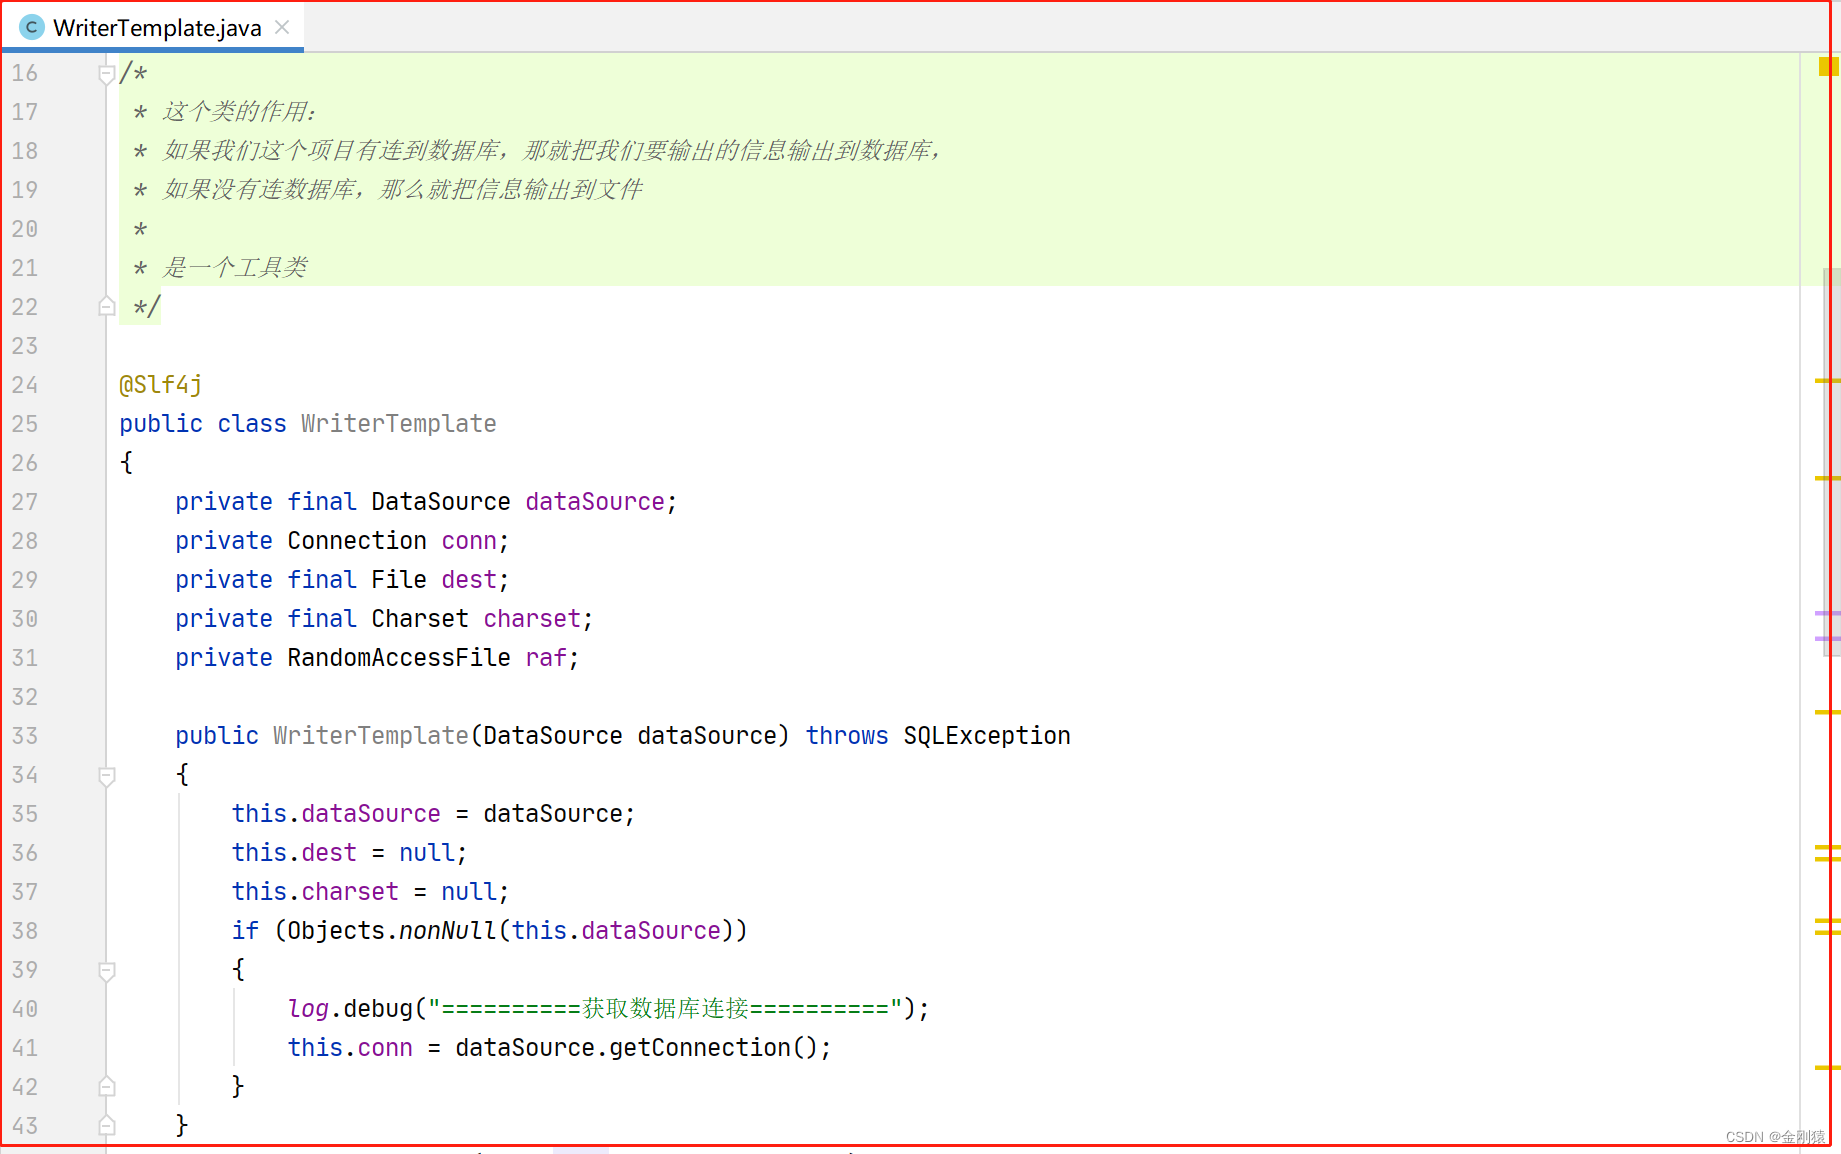1841x1154 pixels.
Task: Click line number 33 in the gutter
Action: [x=25, y=736]
